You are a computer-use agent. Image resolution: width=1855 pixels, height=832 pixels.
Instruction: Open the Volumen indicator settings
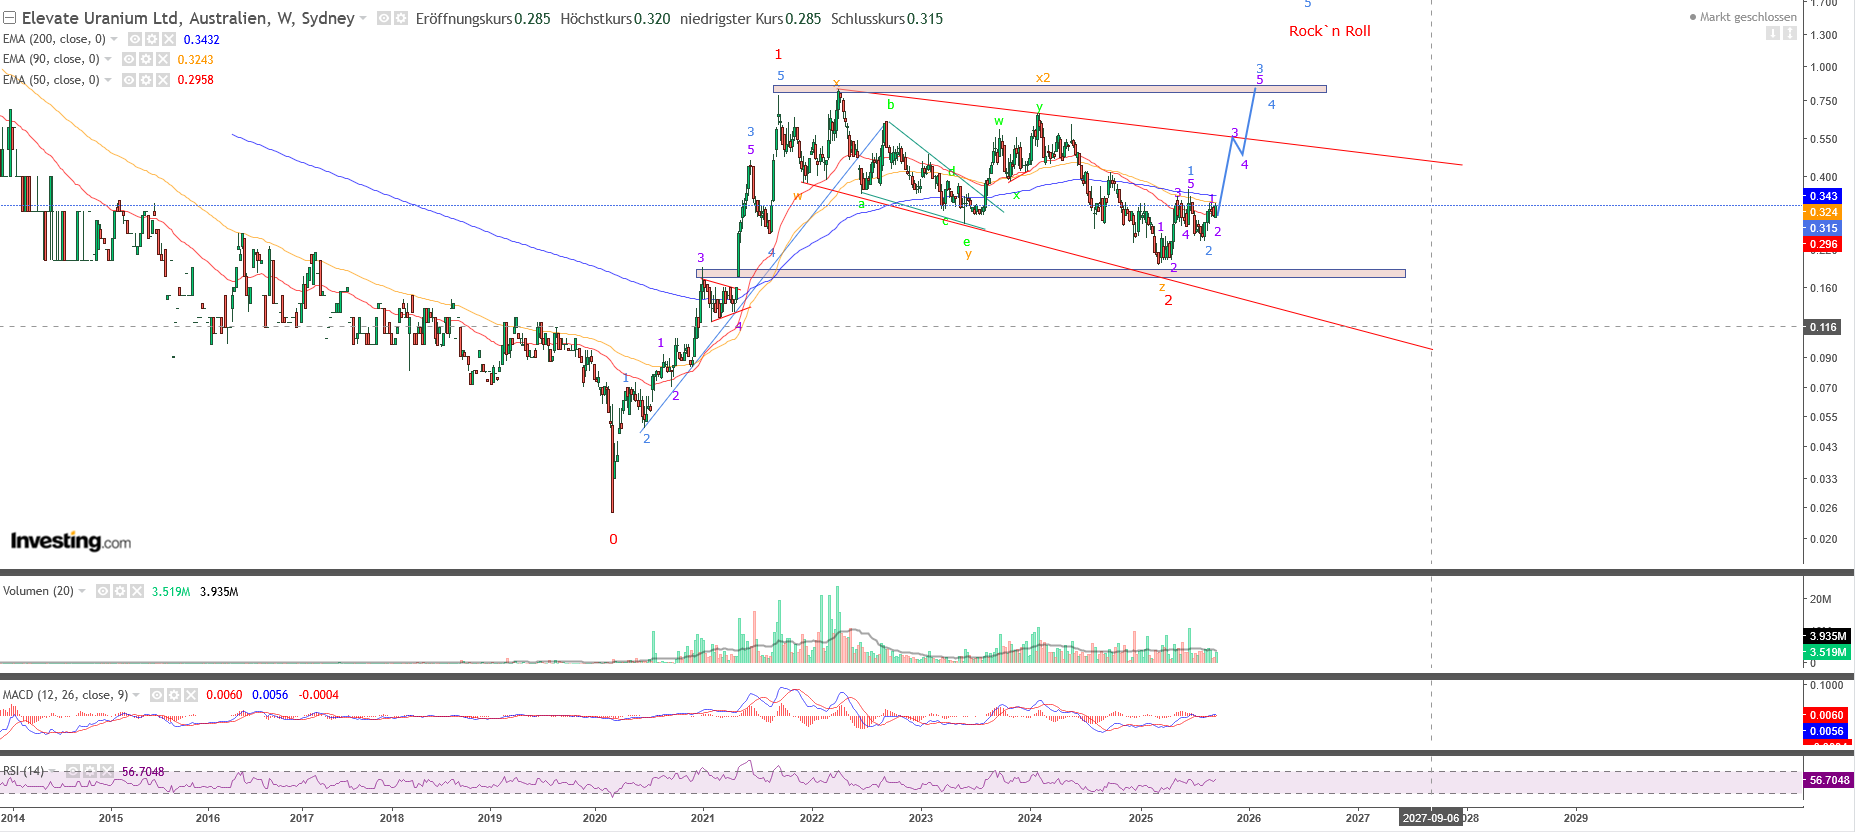click(120, 591)
